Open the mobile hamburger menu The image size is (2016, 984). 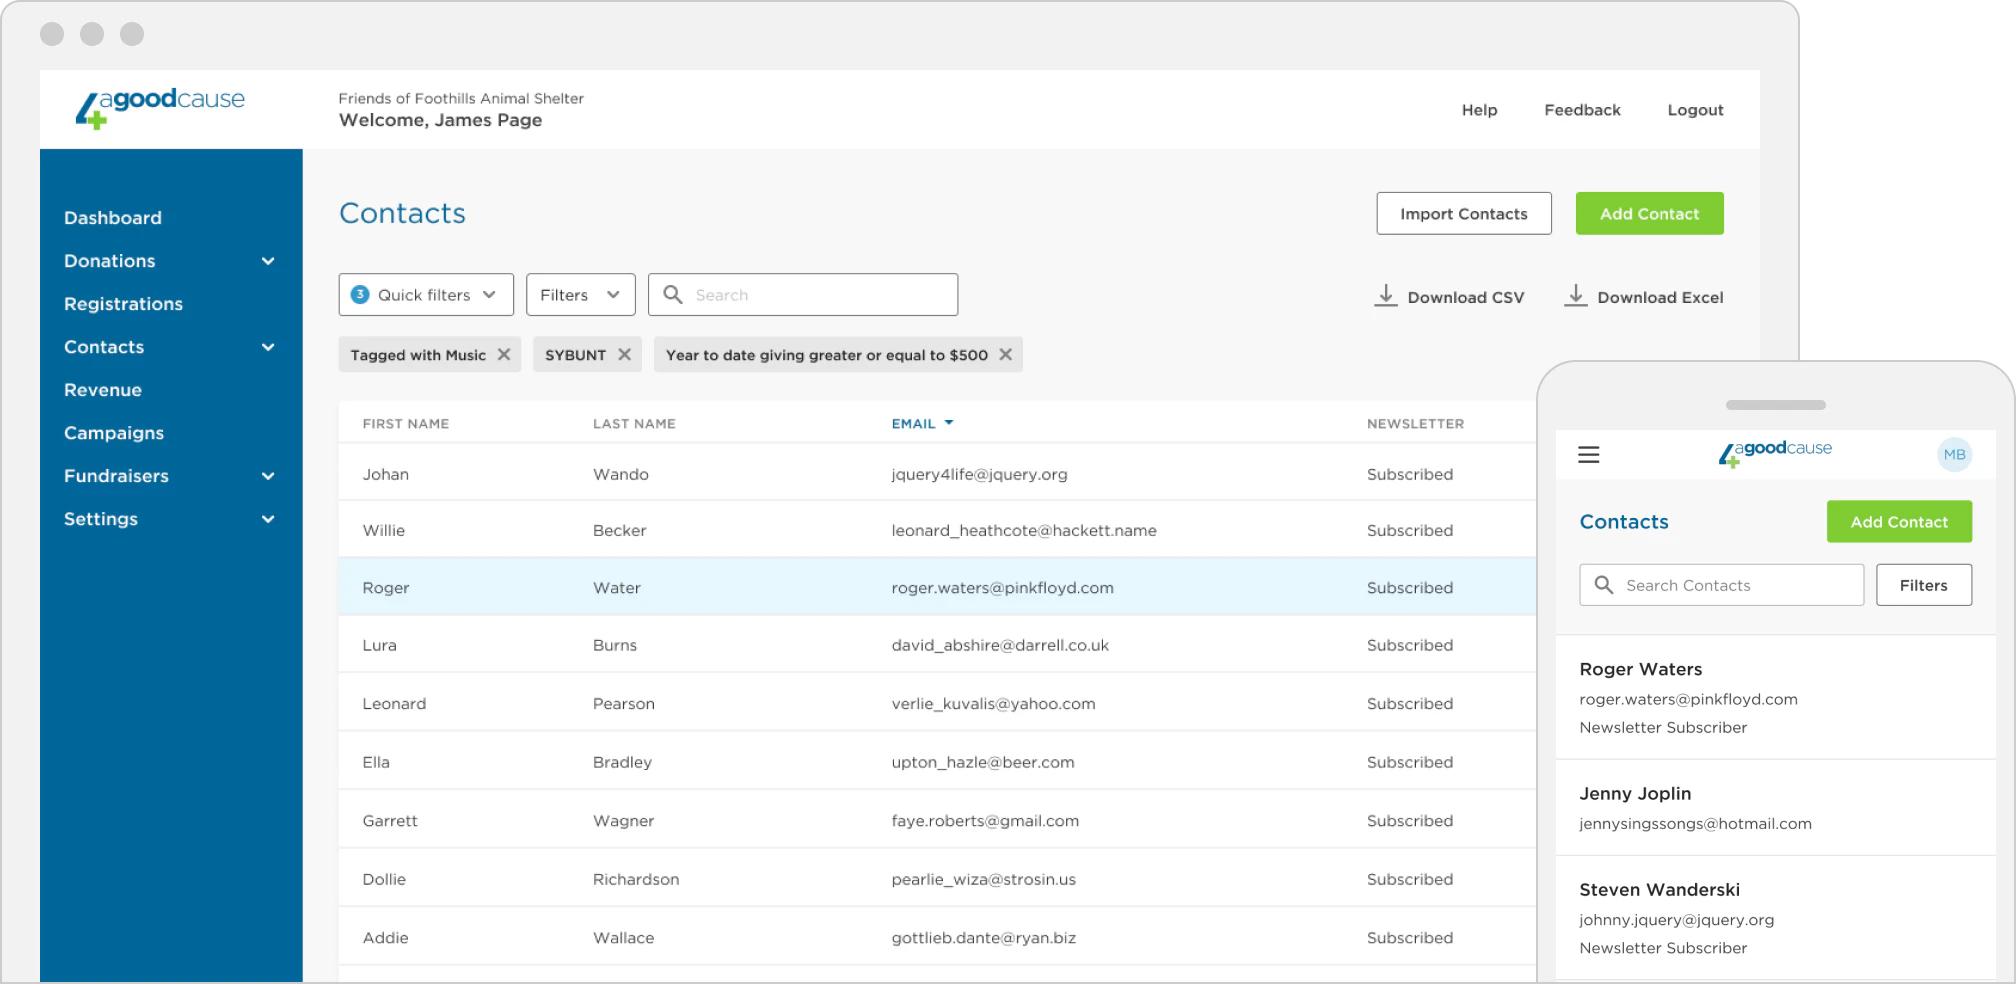1588,455
